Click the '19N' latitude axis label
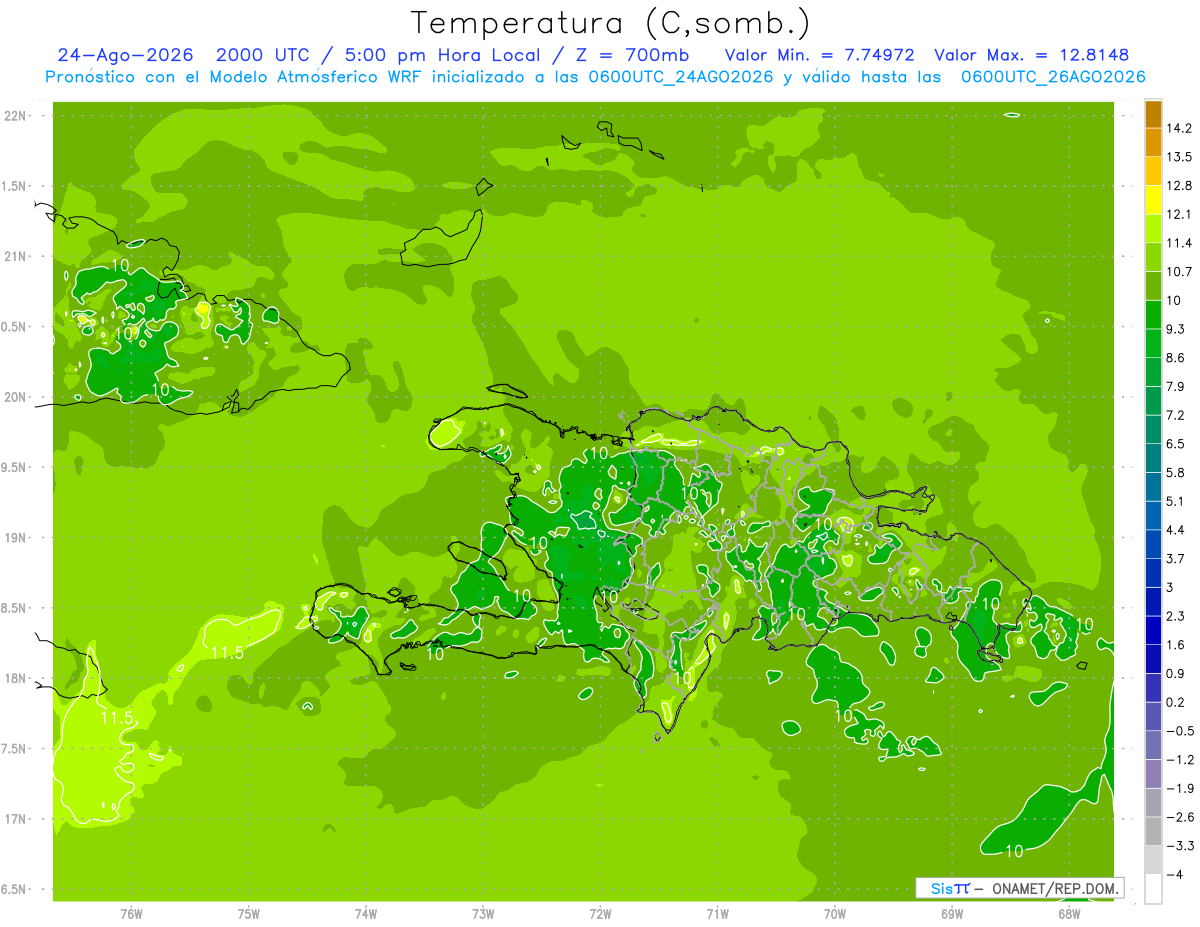The image size is (1200, 927). [x=15, y=538]
